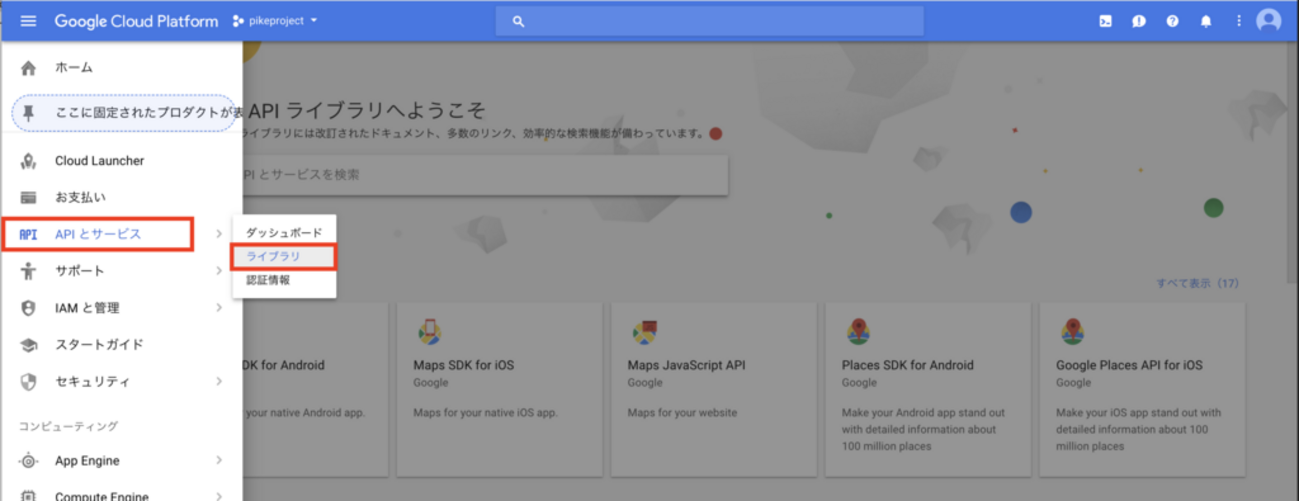Viewport: 1299px width, 501px height.
Task: Open the pikeproject project selector dropdown
Action: pyautogui.click(x=275, y=20)
